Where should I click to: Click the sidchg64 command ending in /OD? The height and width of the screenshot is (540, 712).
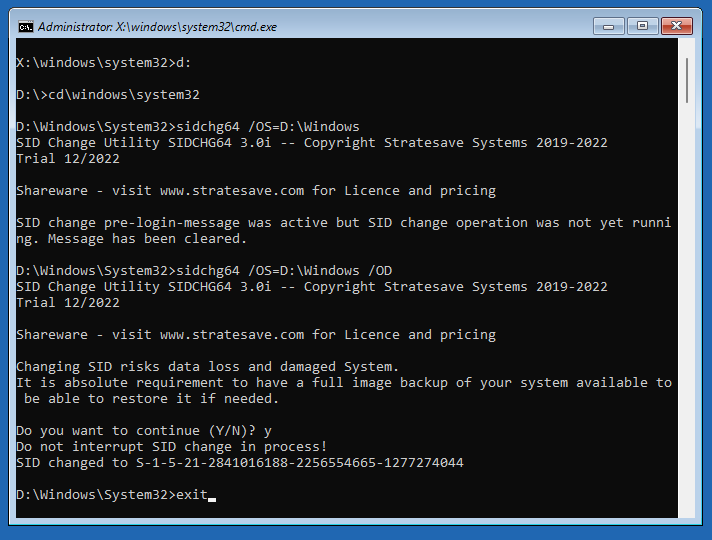[x=204, y=271]
